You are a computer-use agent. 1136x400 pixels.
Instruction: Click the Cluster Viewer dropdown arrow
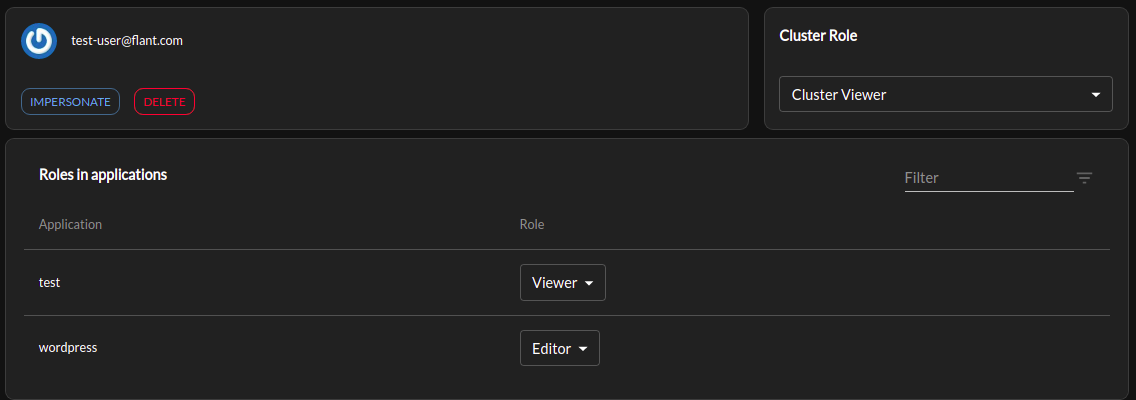[1096, 95]
